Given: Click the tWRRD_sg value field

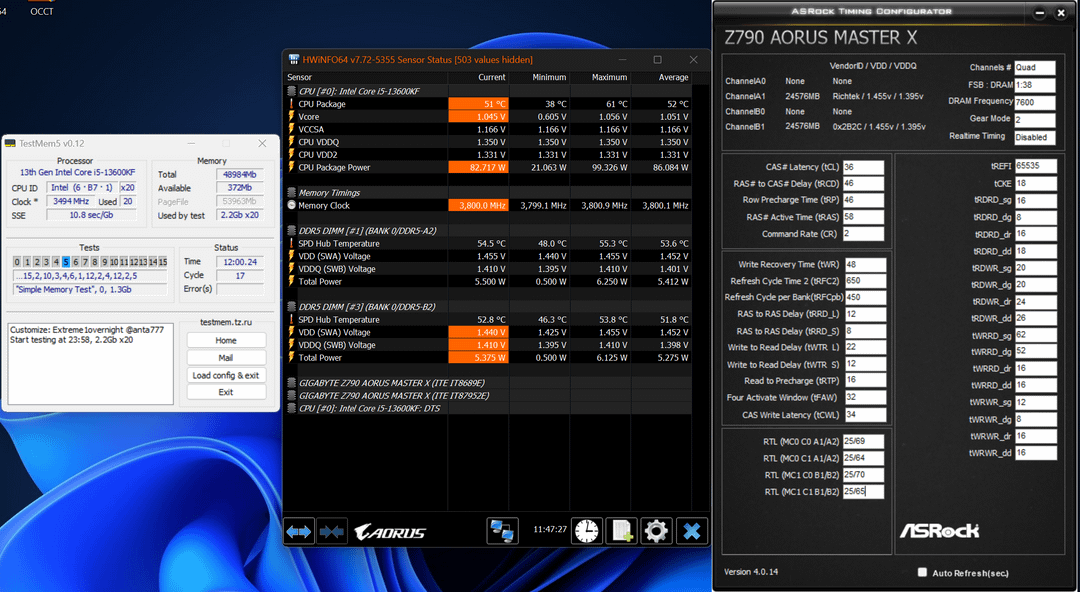Looking at the screenshot, I should click(x=1035, y=336).
